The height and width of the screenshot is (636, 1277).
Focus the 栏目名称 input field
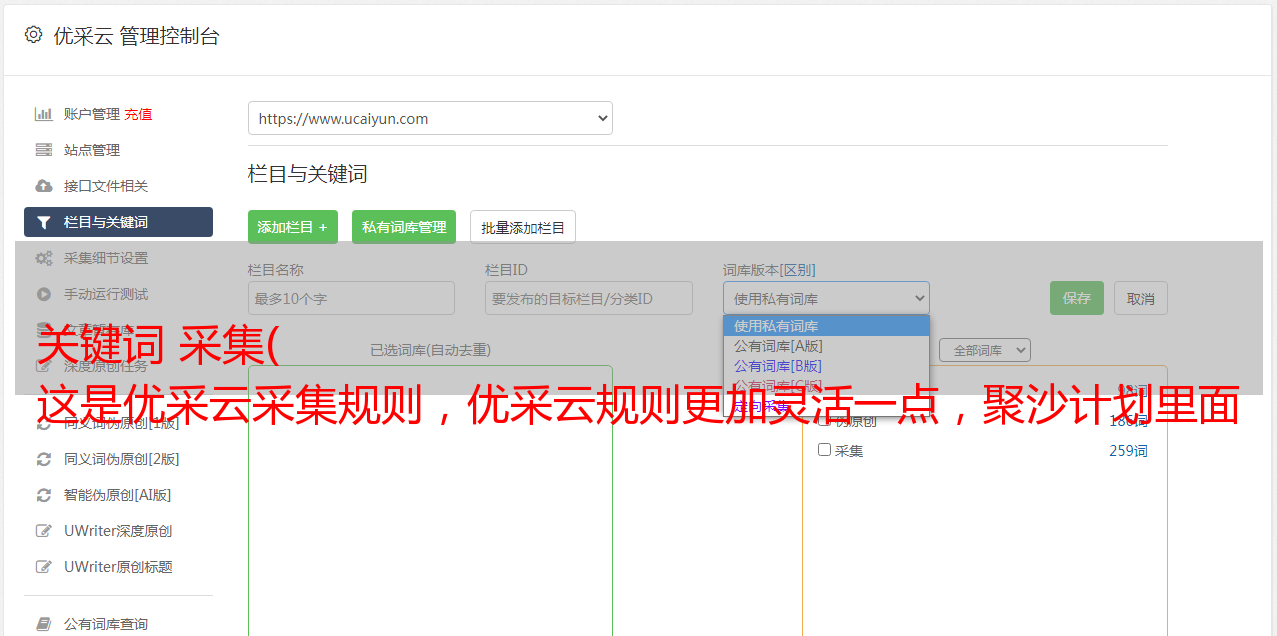pyautogui.click(x=351, y=298)
